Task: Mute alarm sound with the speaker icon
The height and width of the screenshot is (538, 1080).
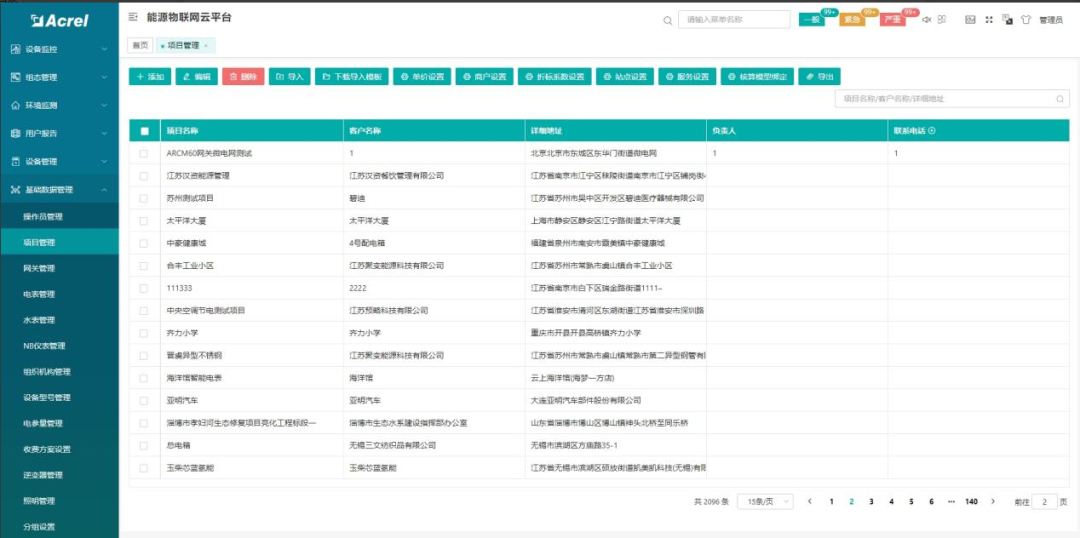Action: pyautogui.click(x=926, y=20)
